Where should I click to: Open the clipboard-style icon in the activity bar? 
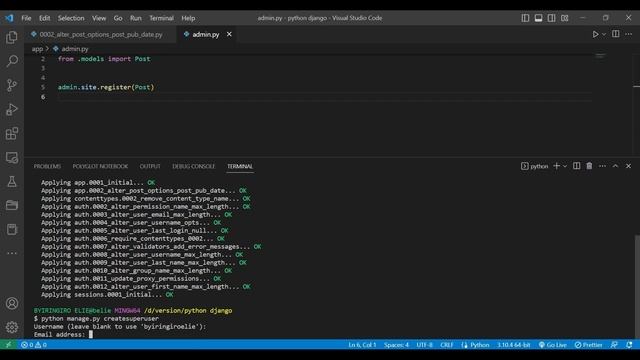pos(12,229)
